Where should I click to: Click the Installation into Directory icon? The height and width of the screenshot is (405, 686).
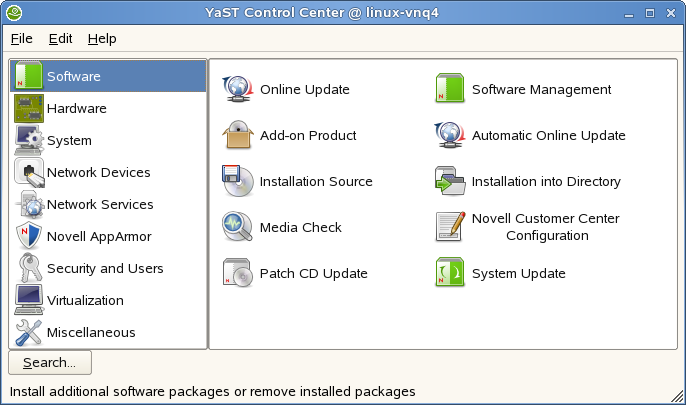[450, 181]
